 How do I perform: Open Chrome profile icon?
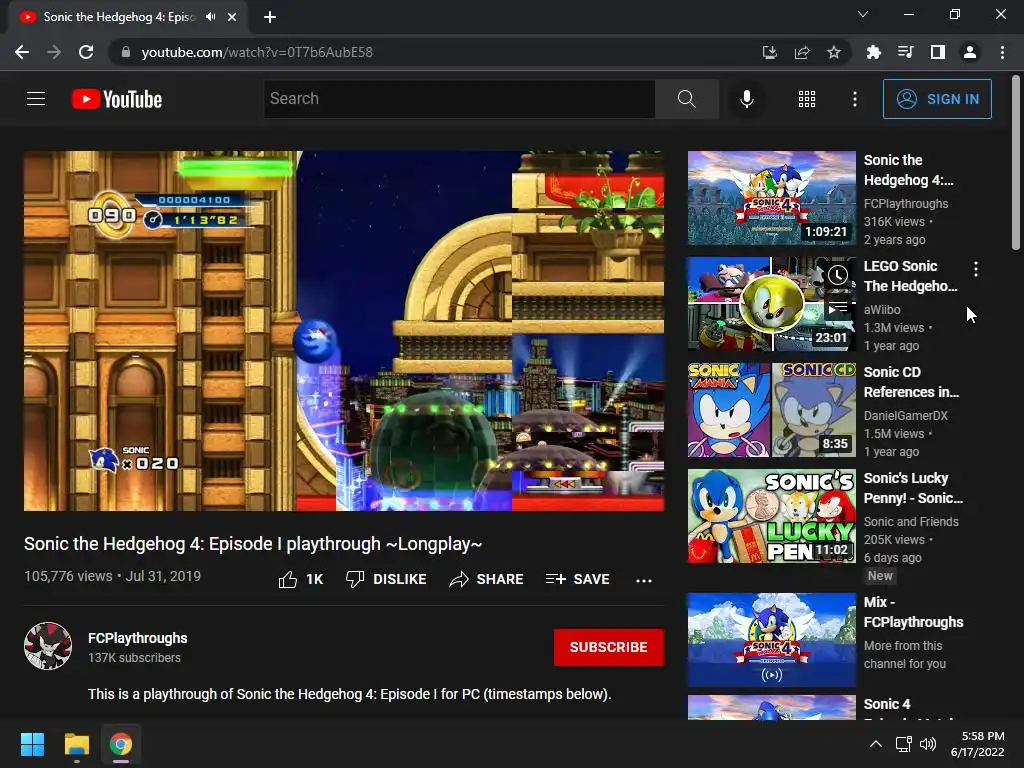(970, 52)
